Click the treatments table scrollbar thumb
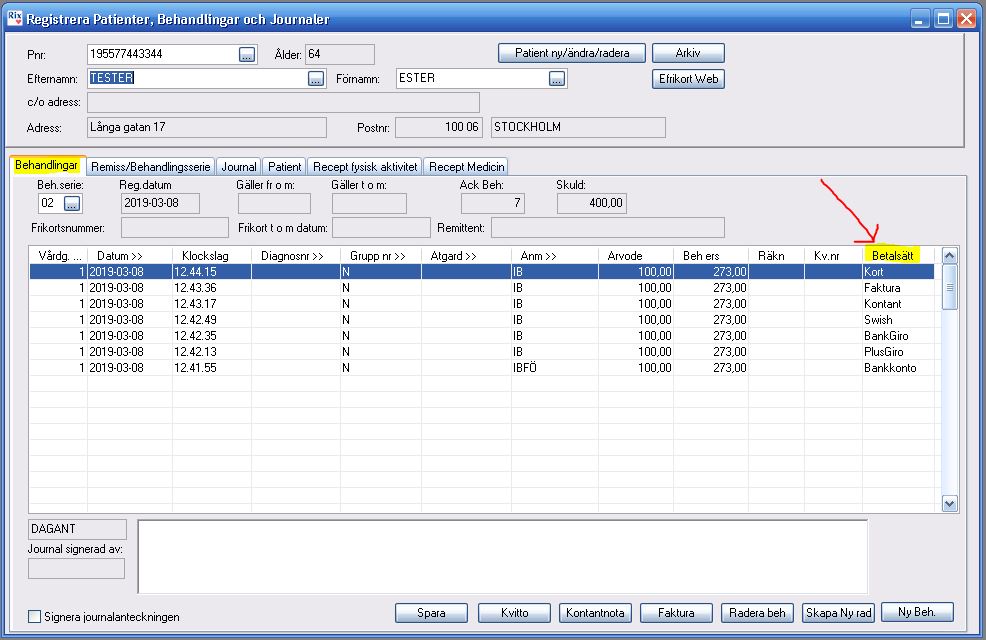 pos(950,287)
